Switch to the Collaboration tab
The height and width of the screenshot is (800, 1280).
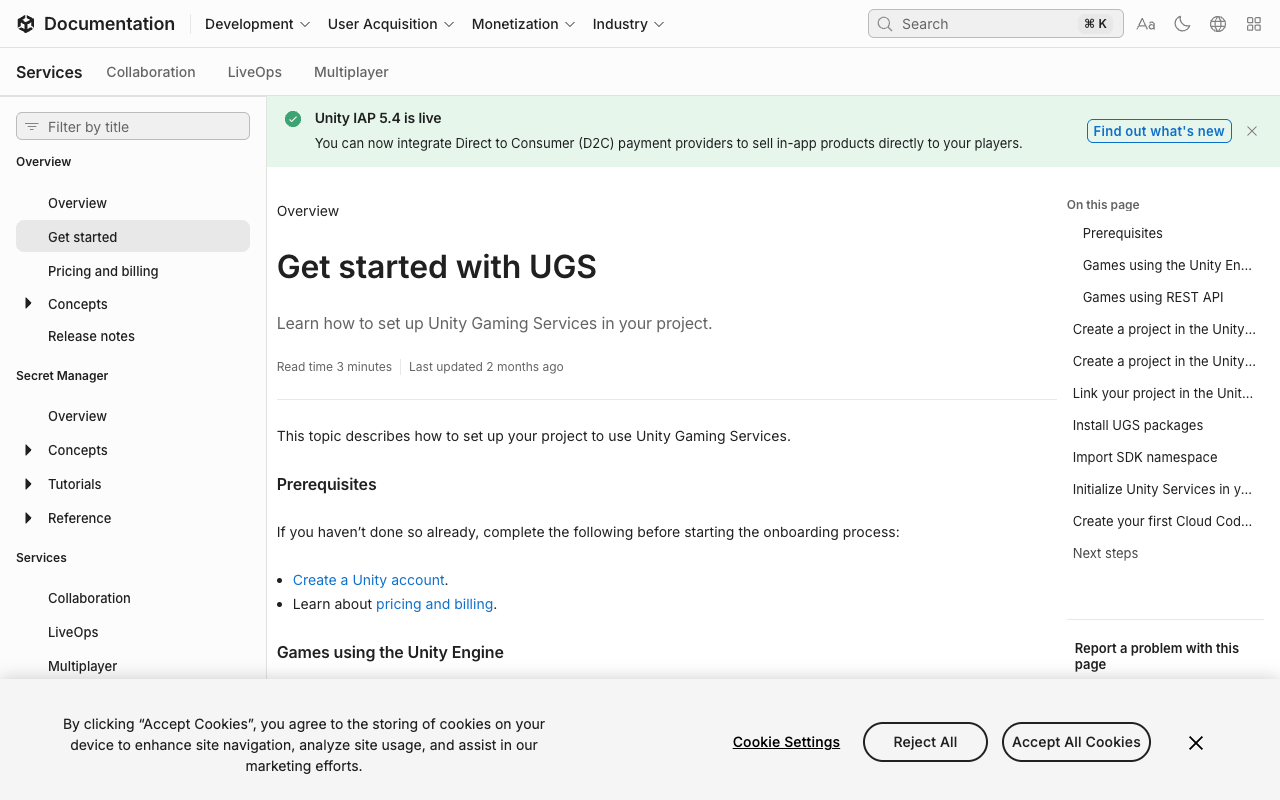pos(151,72)
